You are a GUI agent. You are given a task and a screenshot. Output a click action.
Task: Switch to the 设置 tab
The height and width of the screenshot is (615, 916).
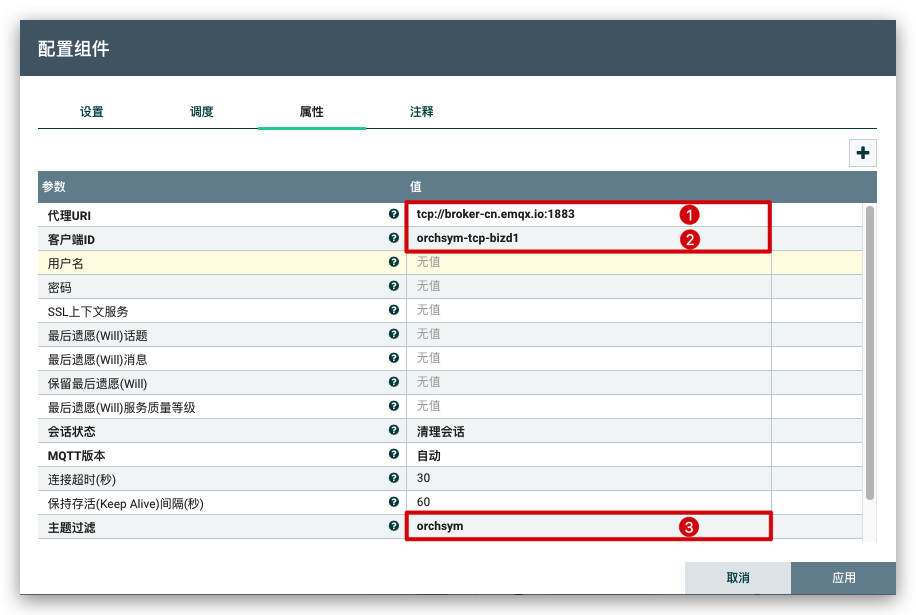(92, 112)
